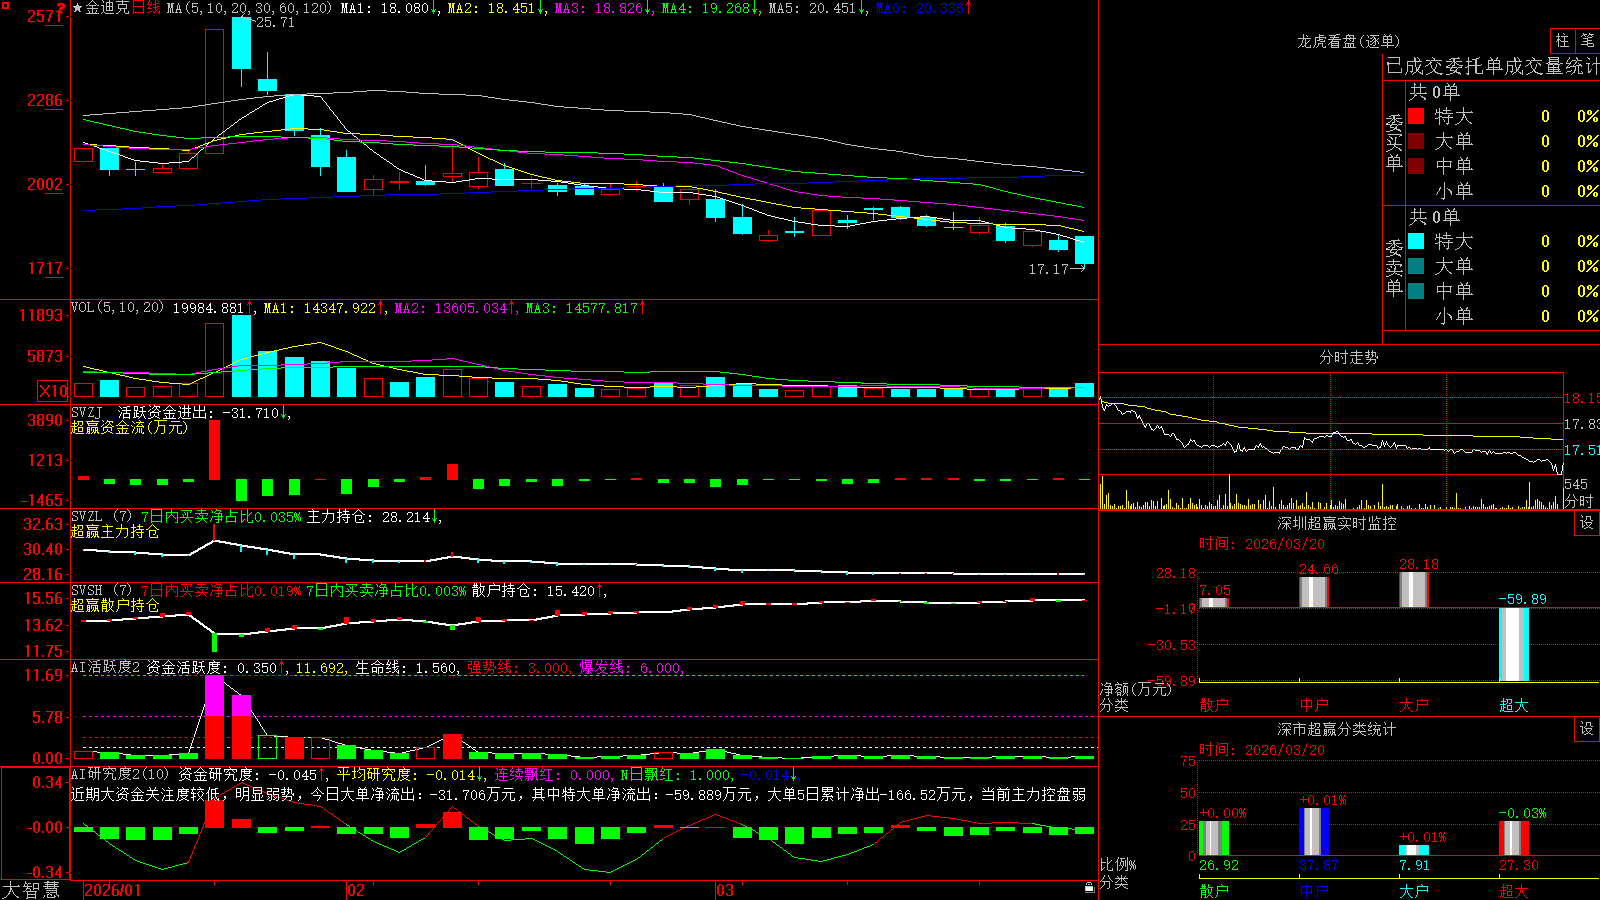Image resolution: width=1600 pixels, height=900 pixels.
Task: Click the 分时走势 panel title
Action: tap(1349, 357)
